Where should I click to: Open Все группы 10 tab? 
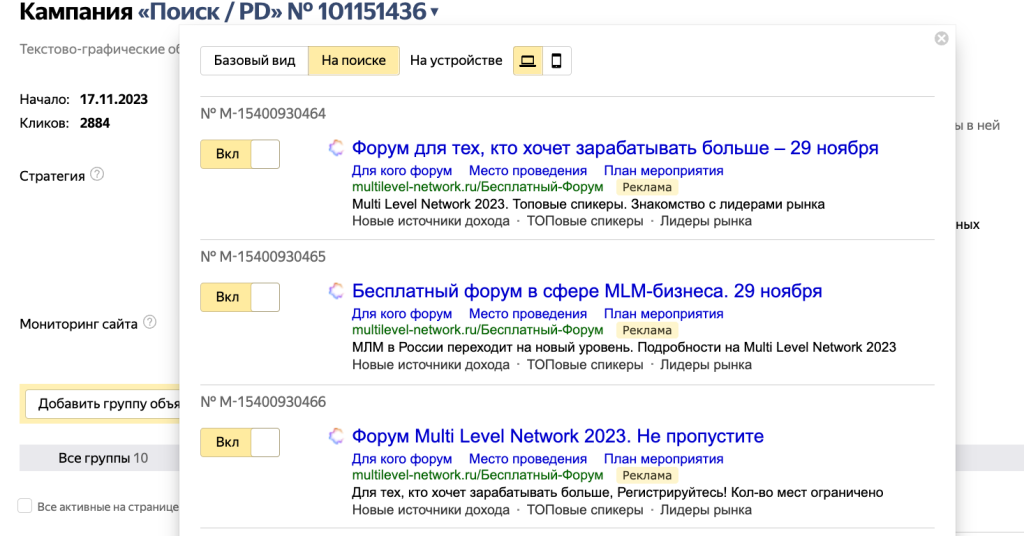pyautogui.click(x=103, y=458)
